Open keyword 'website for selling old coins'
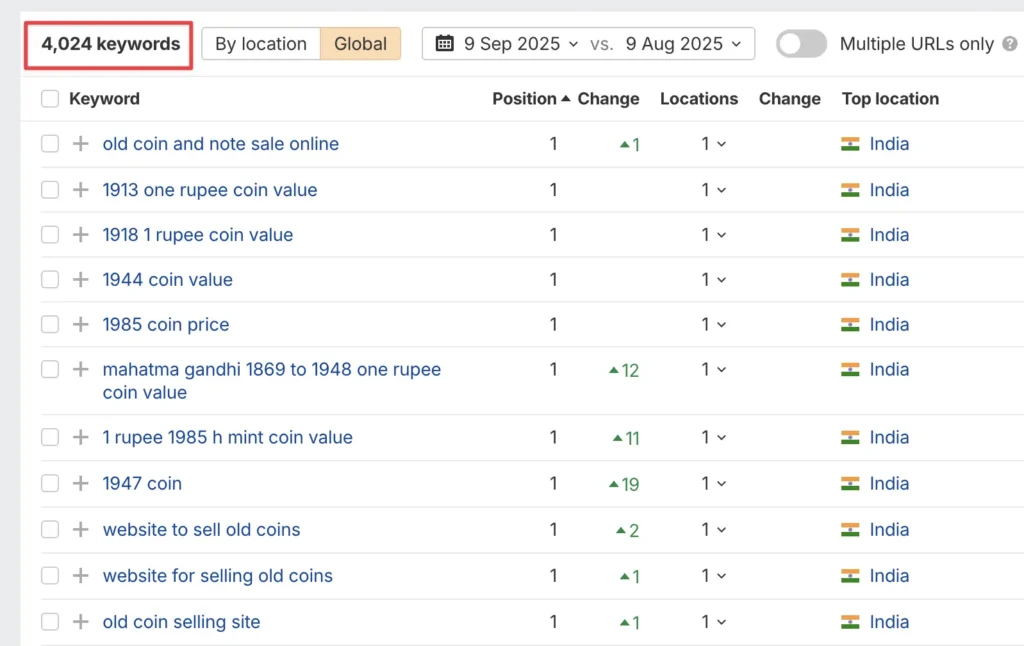The width and height of the screenshot is (1024, 646). (217, 576)
